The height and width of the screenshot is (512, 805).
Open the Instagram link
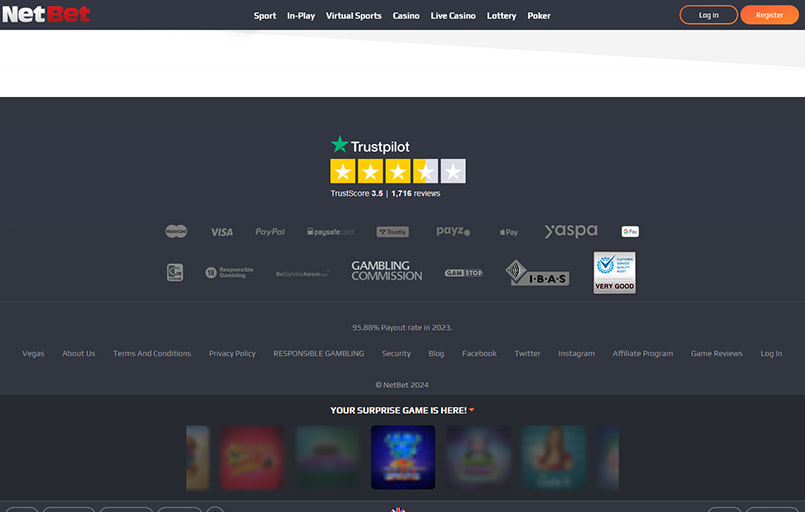577,353
